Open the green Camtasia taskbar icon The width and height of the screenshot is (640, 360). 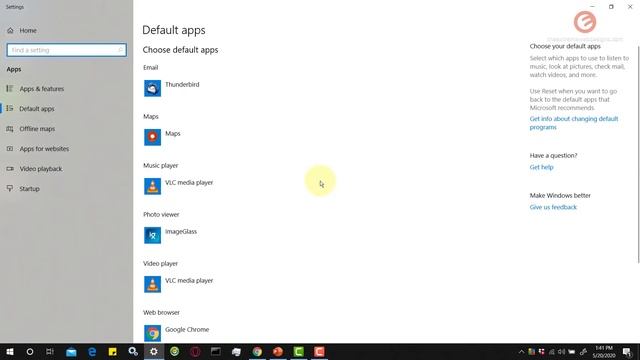tap(299, 351)
